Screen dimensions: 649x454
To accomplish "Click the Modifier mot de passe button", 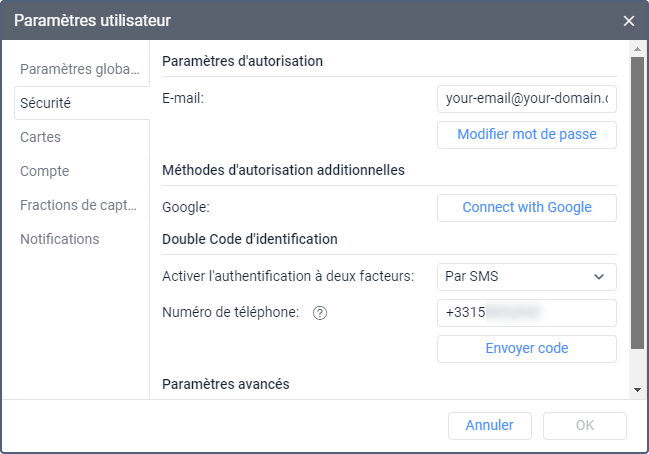I will (x=526, y=134).
